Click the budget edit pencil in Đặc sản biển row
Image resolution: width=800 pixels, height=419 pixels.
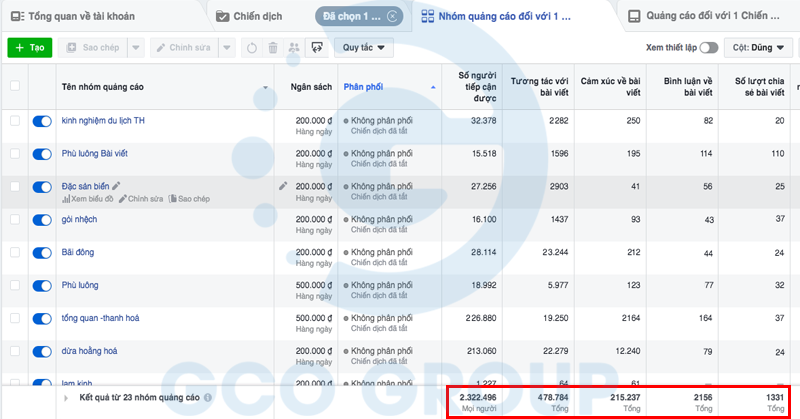pyautogui.click(x=283, y=185)
